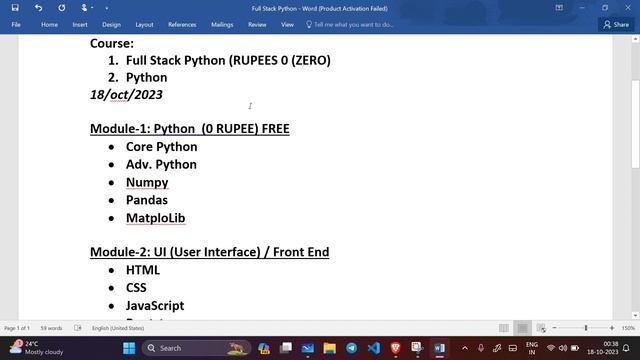Screen dimensions: 640x360
Task: Open File Explorer from taskbar
Action: coord(329,348)
